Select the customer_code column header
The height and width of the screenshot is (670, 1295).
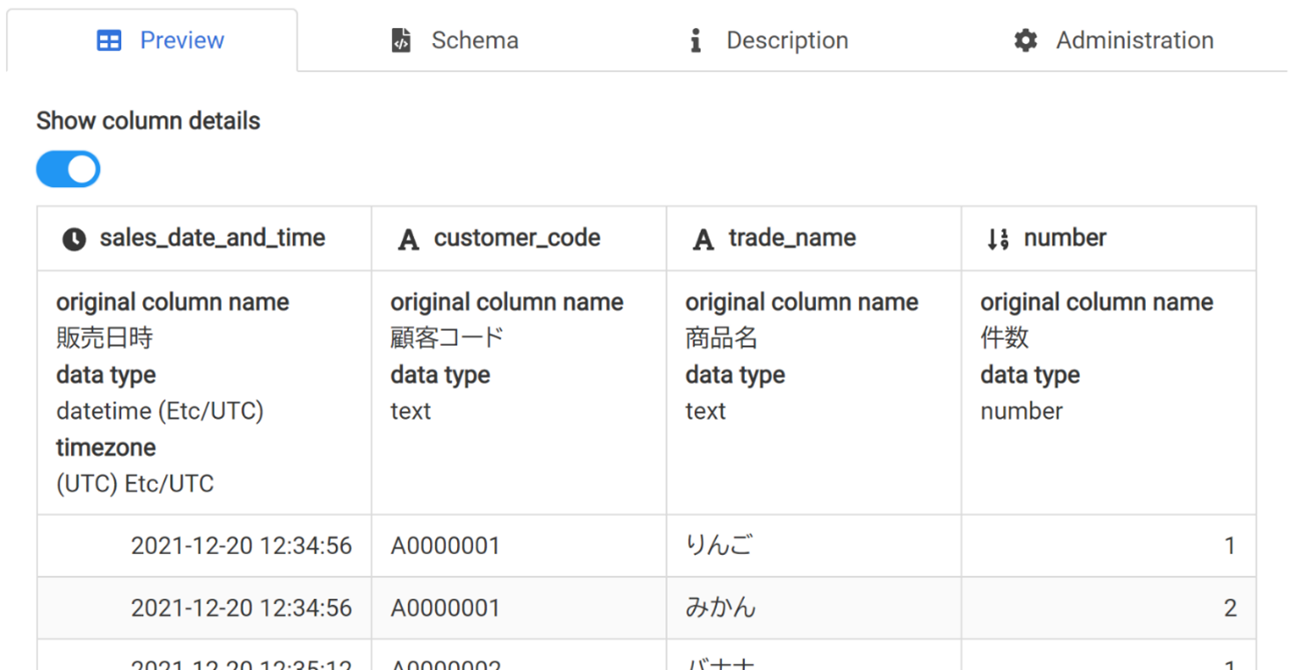517,238
